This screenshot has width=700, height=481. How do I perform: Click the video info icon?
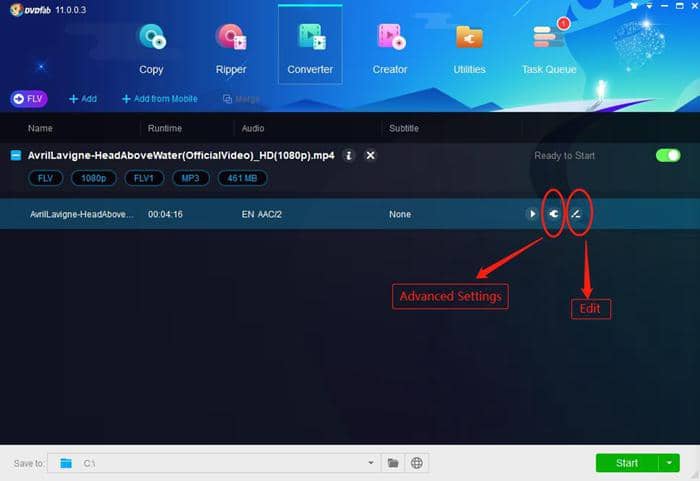click(x=348, y=156)
